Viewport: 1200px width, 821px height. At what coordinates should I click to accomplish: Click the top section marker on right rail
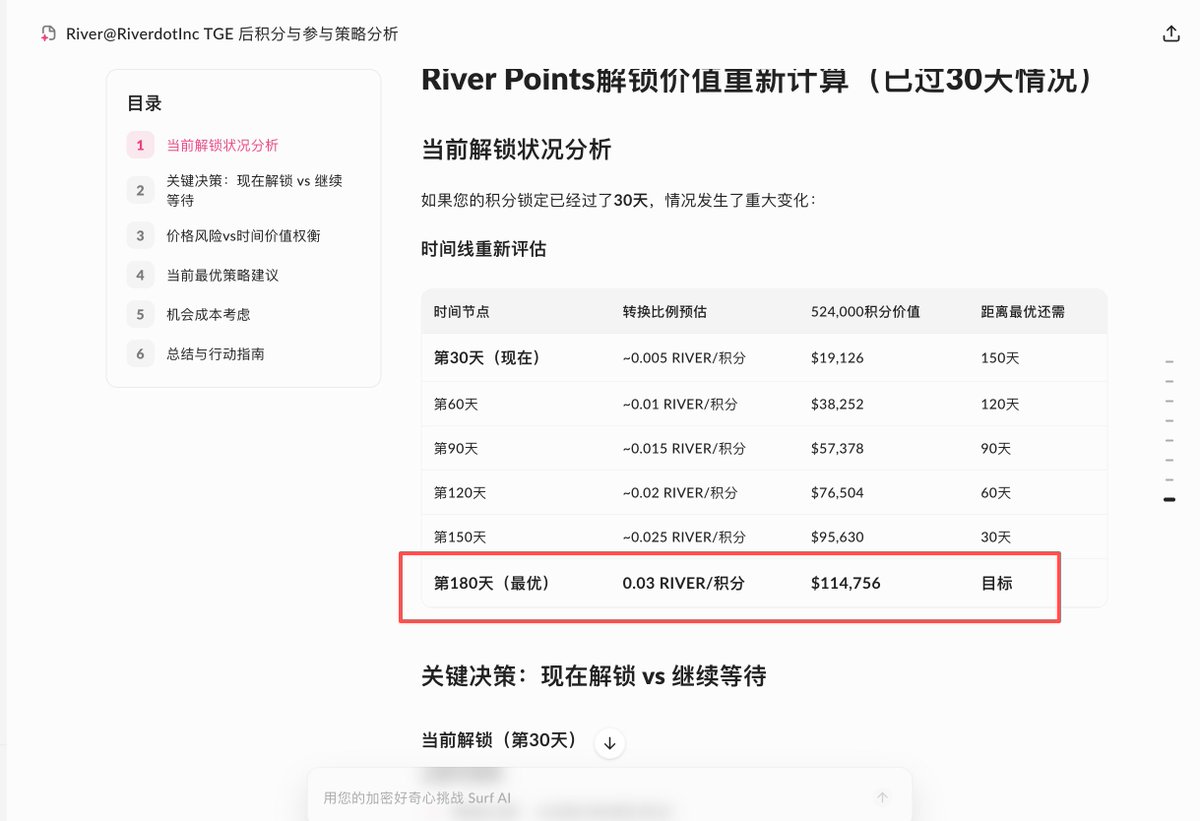point(1170,361)
